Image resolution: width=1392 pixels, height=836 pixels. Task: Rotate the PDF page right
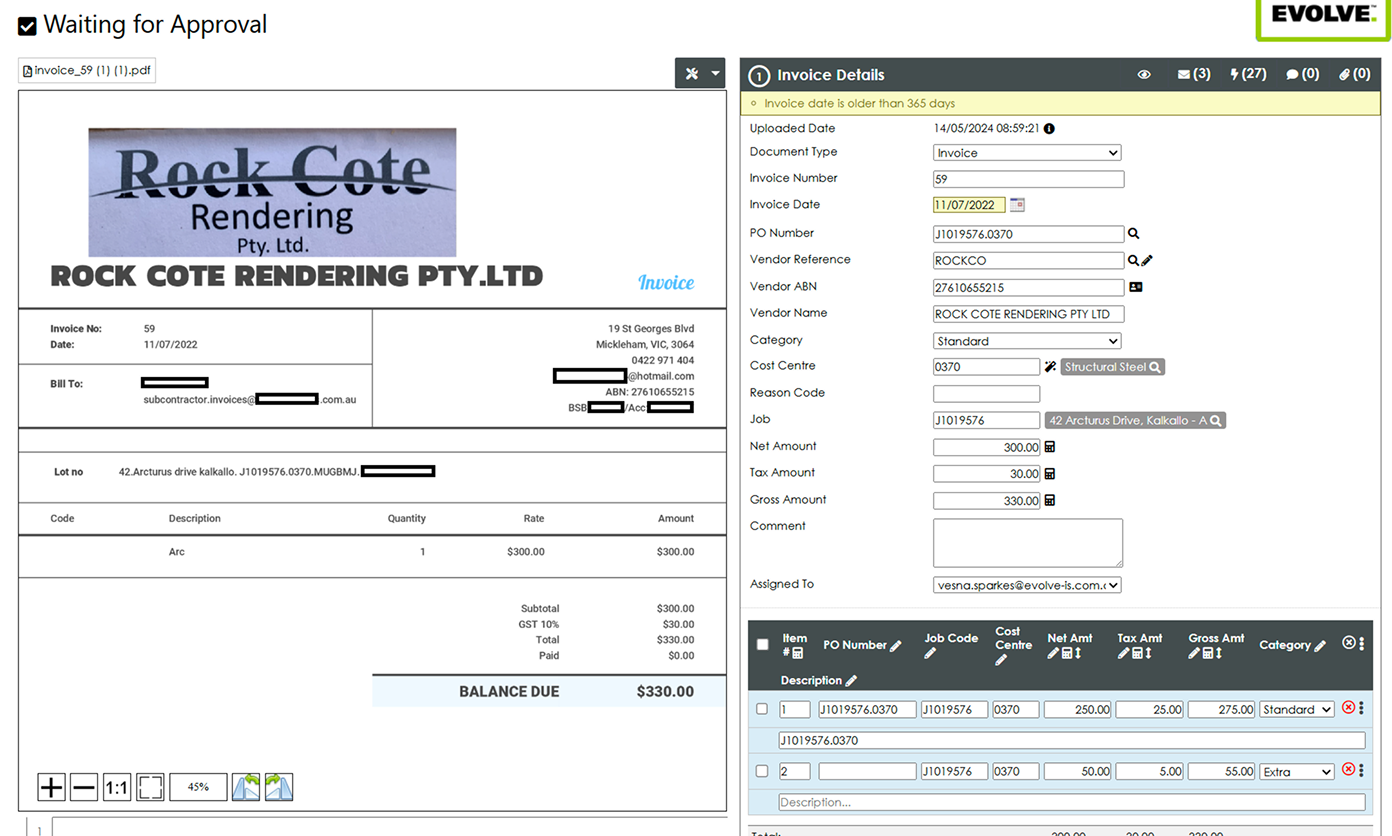coord(279,787)
